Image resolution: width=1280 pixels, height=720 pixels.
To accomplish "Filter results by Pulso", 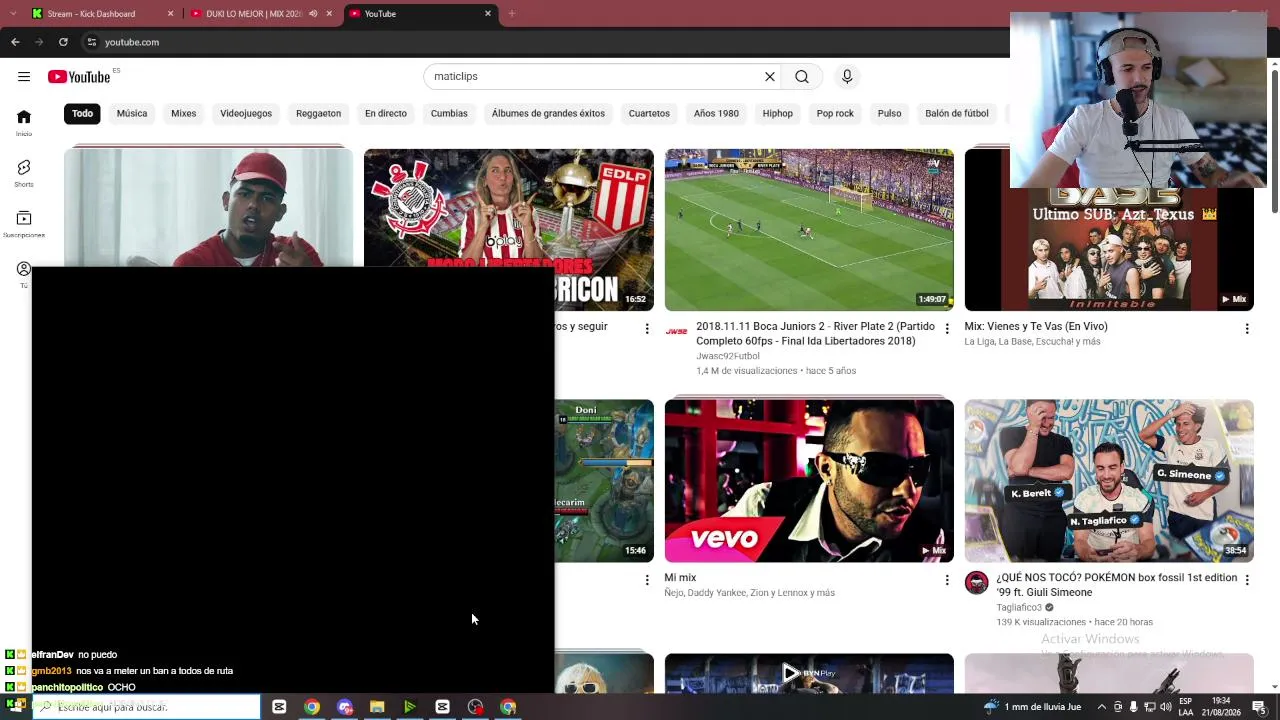I will (x=889, y=114).
